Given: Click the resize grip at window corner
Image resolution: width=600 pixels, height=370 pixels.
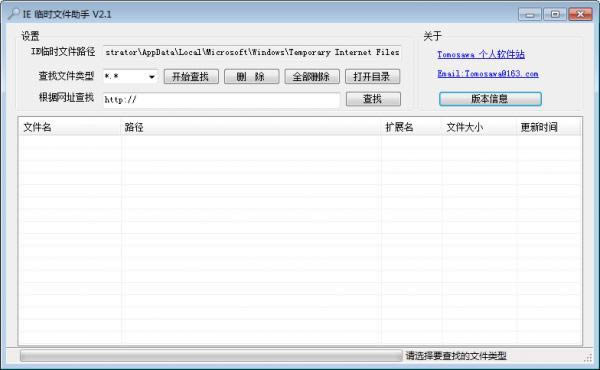Looking at the screenshot, I should (x=588, y=358).
